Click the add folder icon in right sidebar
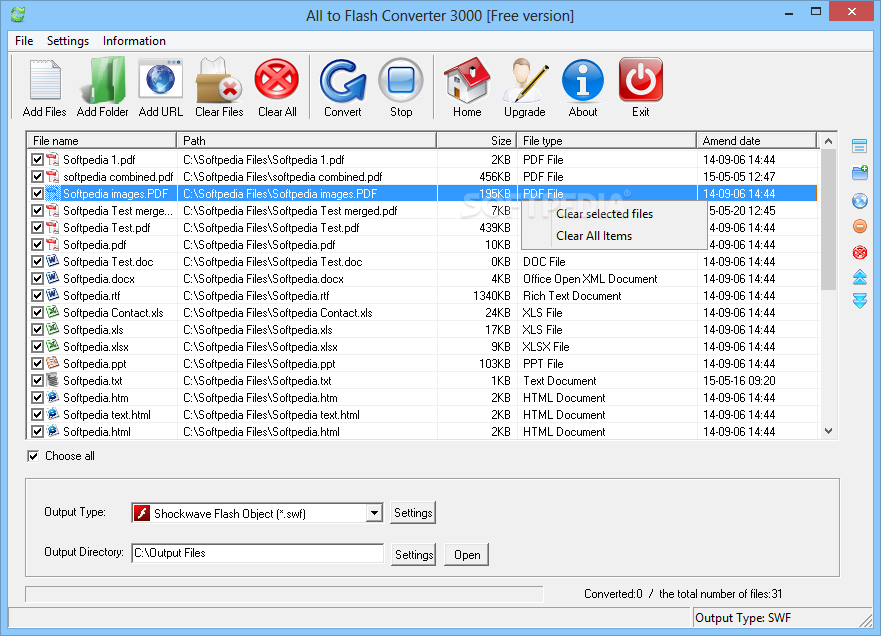Image resolution: width=881 pixels, height=636 pixels. click(x=860, y=172)
